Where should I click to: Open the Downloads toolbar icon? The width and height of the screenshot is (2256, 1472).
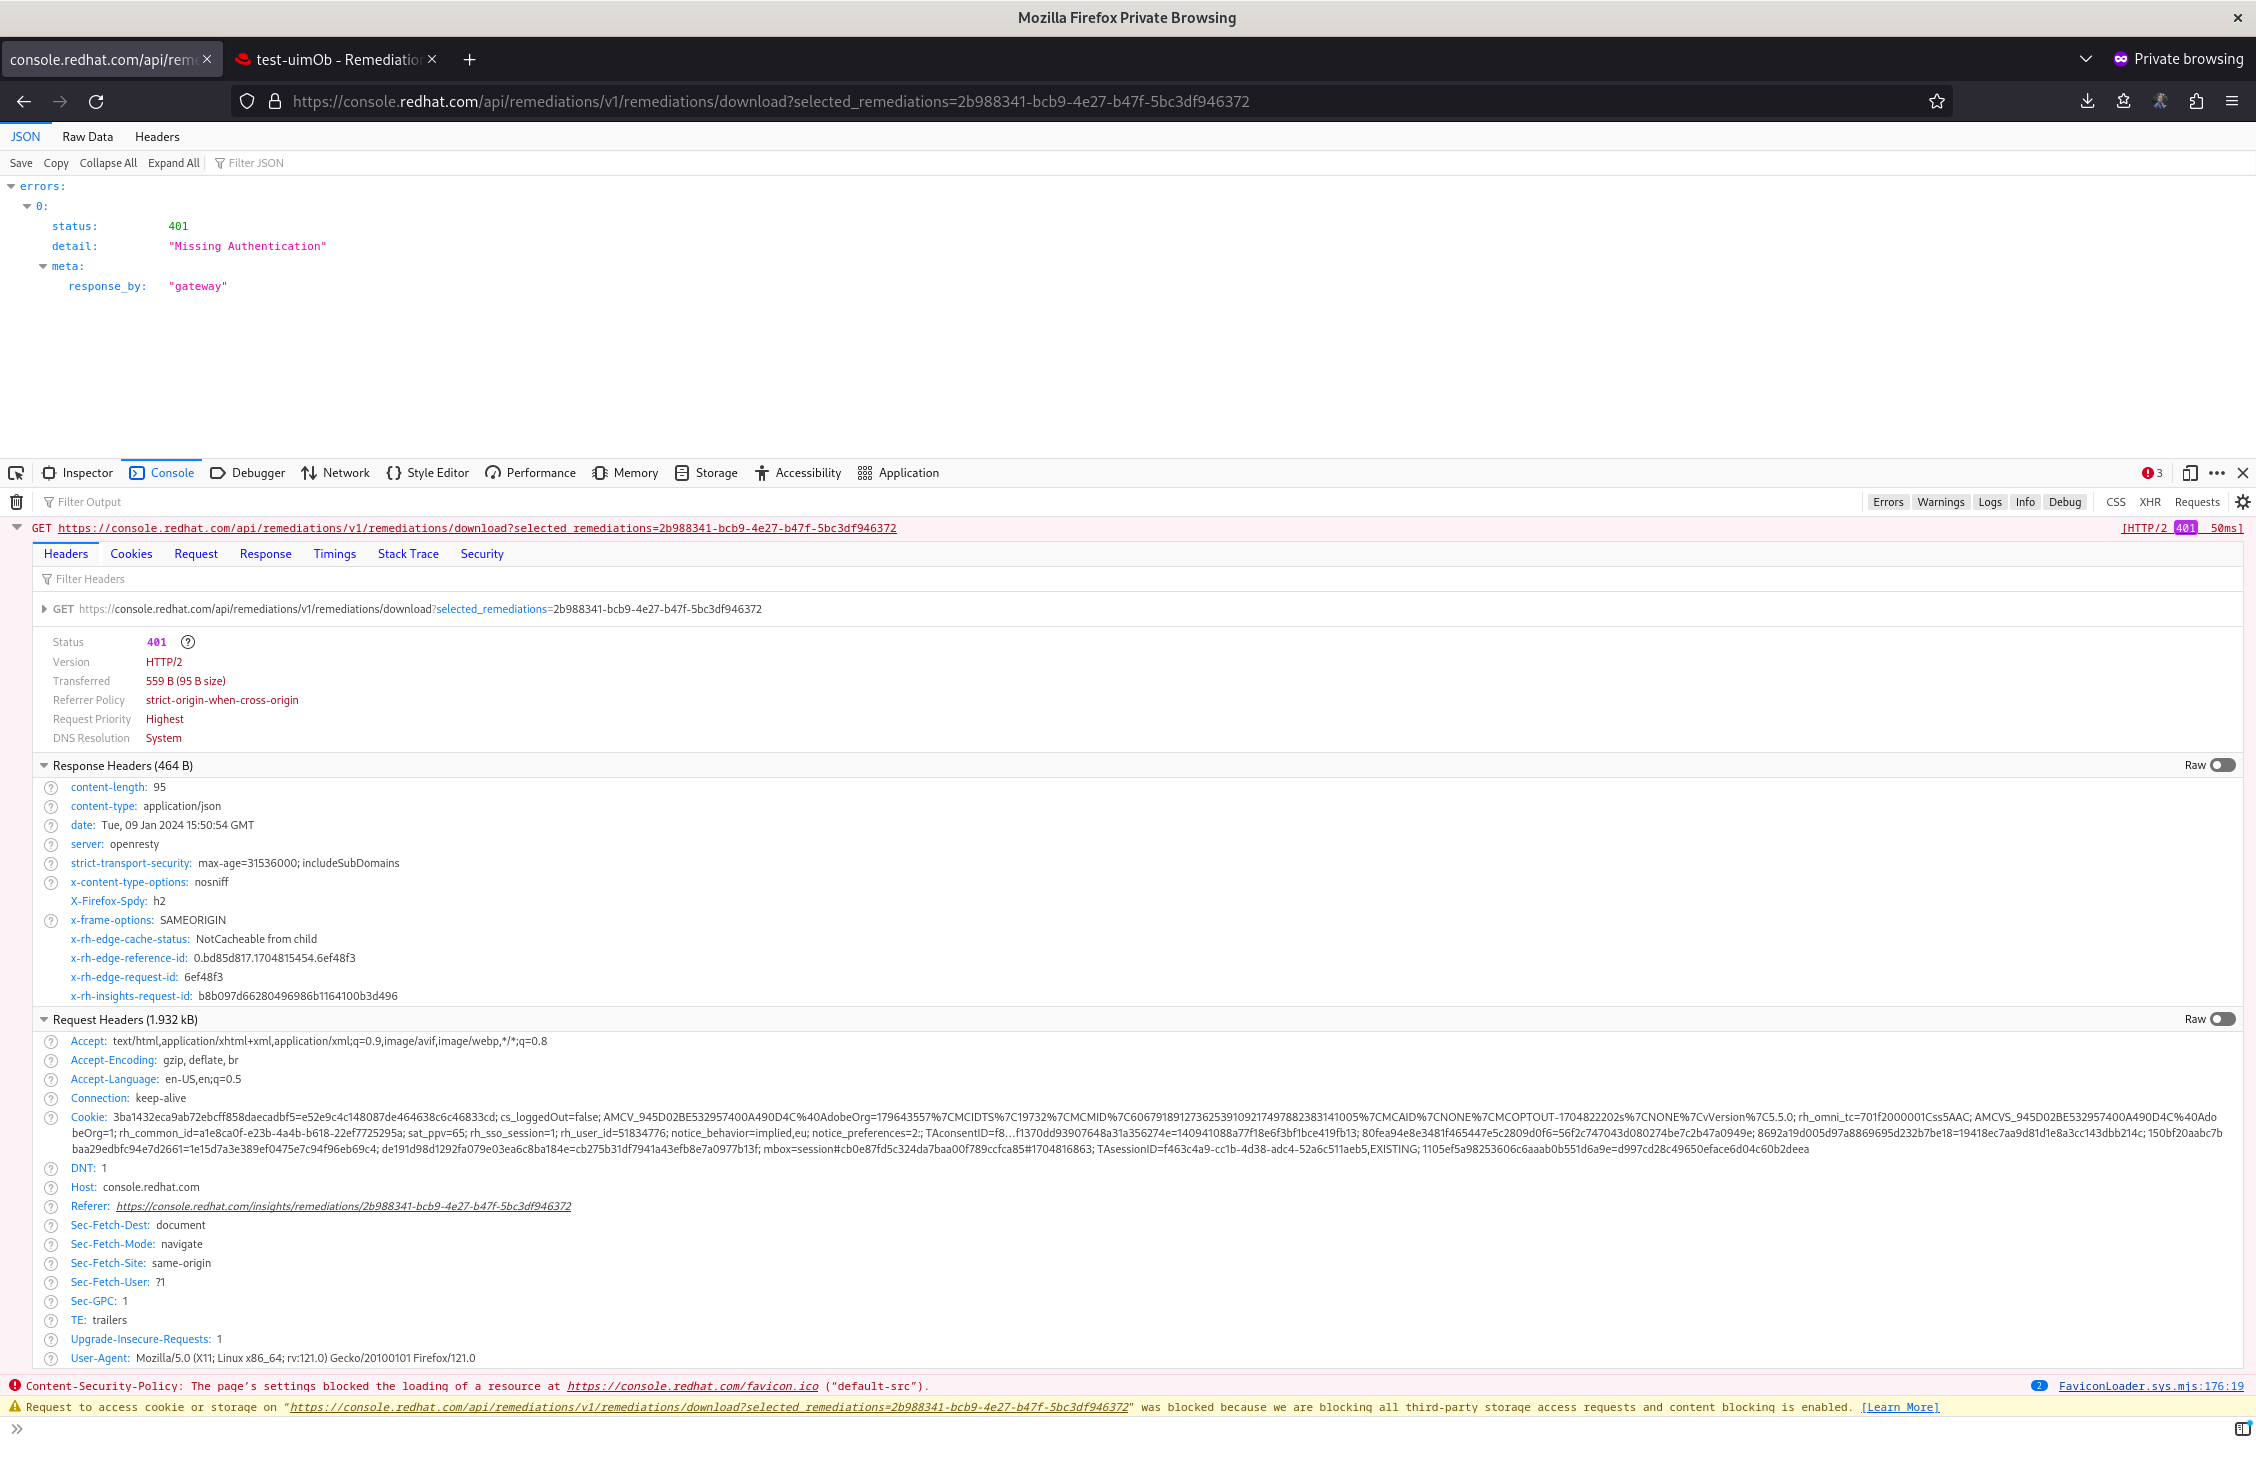pyautogui.click(x=2088, y=102)
